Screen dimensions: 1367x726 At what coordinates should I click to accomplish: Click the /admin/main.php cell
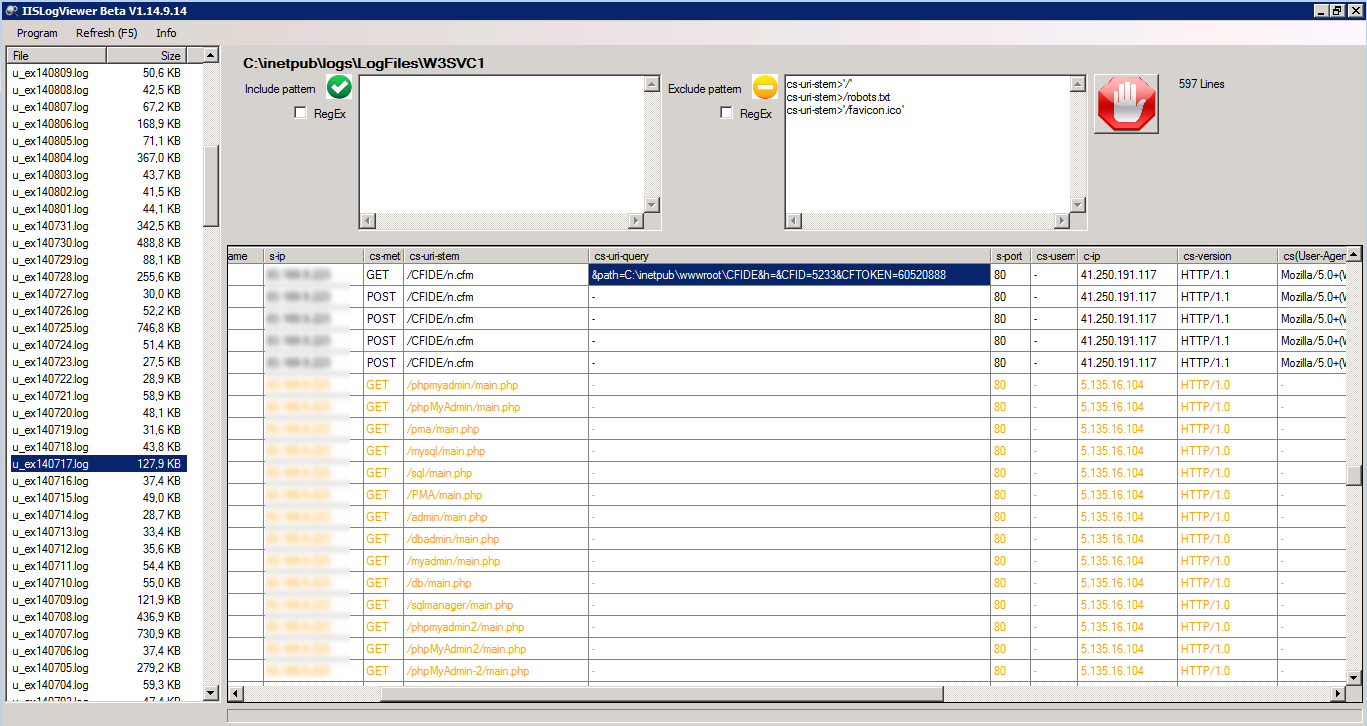[x=496, y=517]
